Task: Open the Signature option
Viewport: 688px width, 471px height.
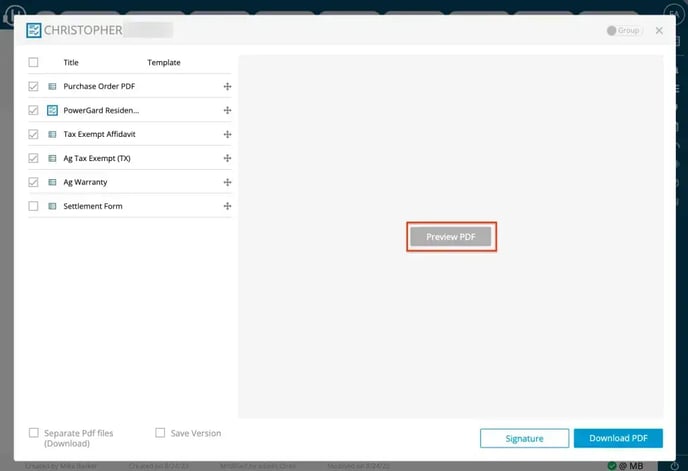Action: 524,438
